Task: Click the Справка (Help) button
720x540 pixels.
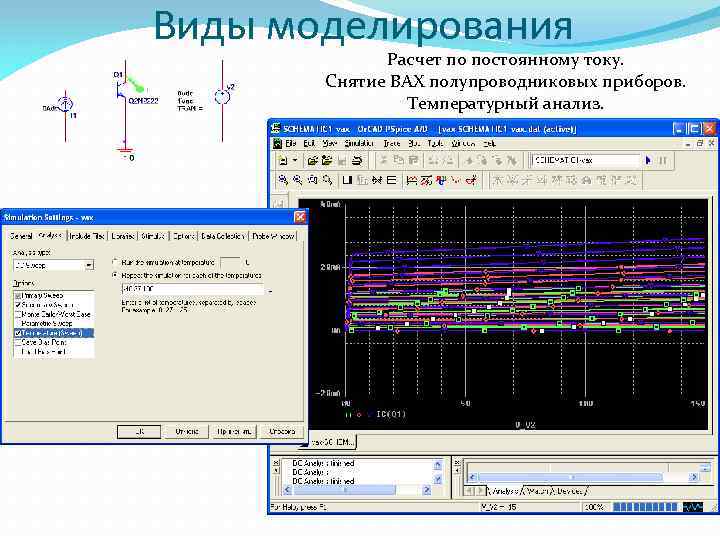Action: coord(281,432)
